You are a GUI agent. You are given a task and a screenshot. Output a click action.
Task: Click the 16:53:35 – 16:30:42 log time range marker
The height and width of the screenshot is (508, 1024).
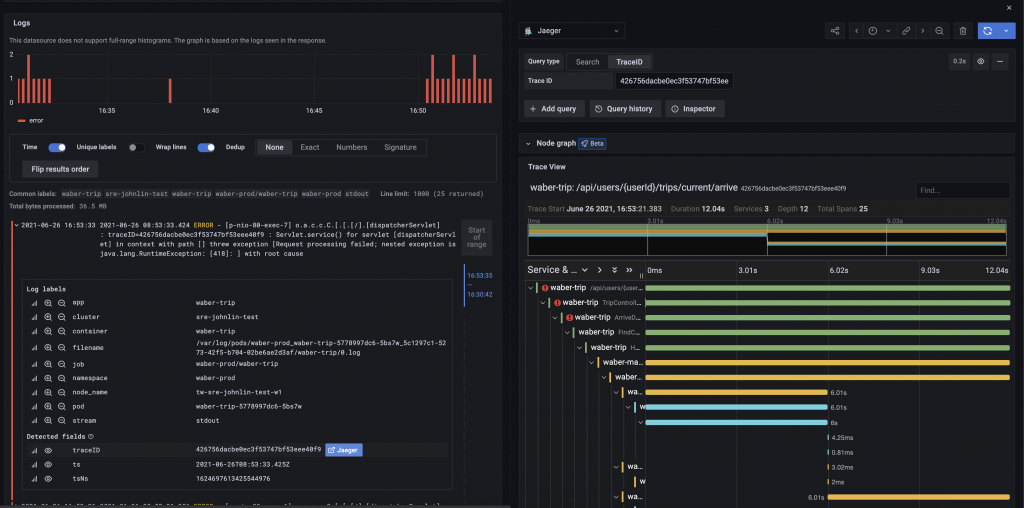479,285
